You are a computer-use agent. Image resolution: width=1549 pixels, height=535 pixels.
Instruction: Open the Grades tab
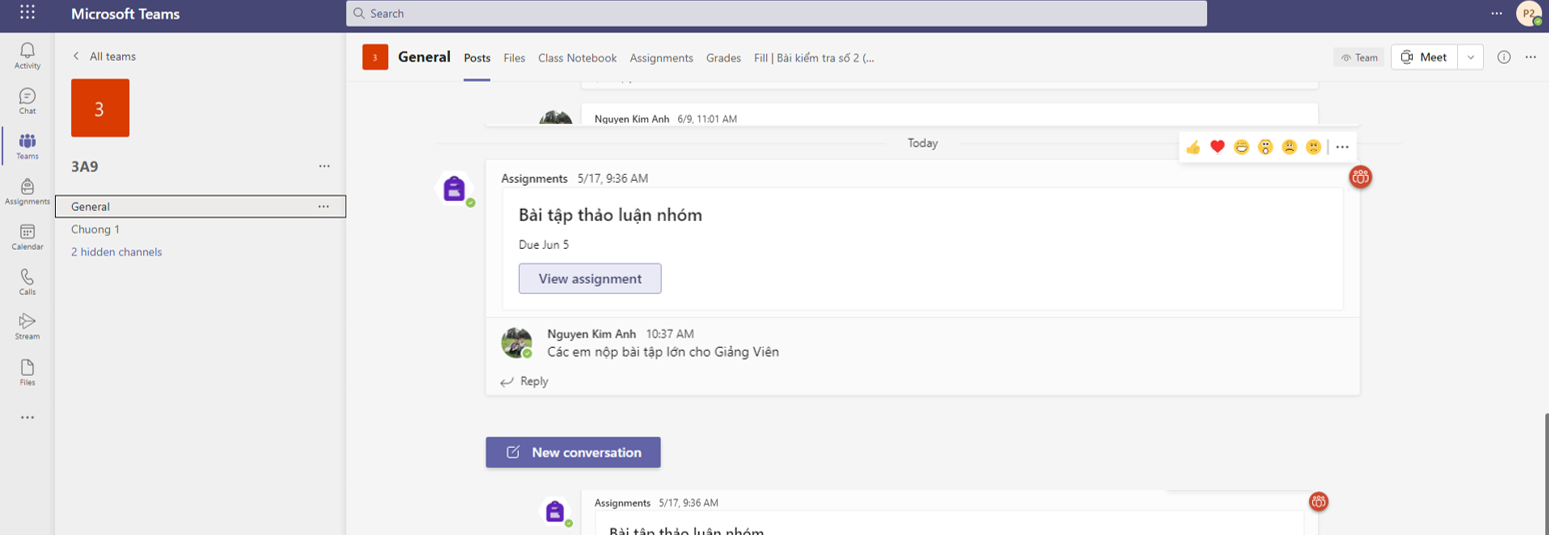tap(723, 58)
